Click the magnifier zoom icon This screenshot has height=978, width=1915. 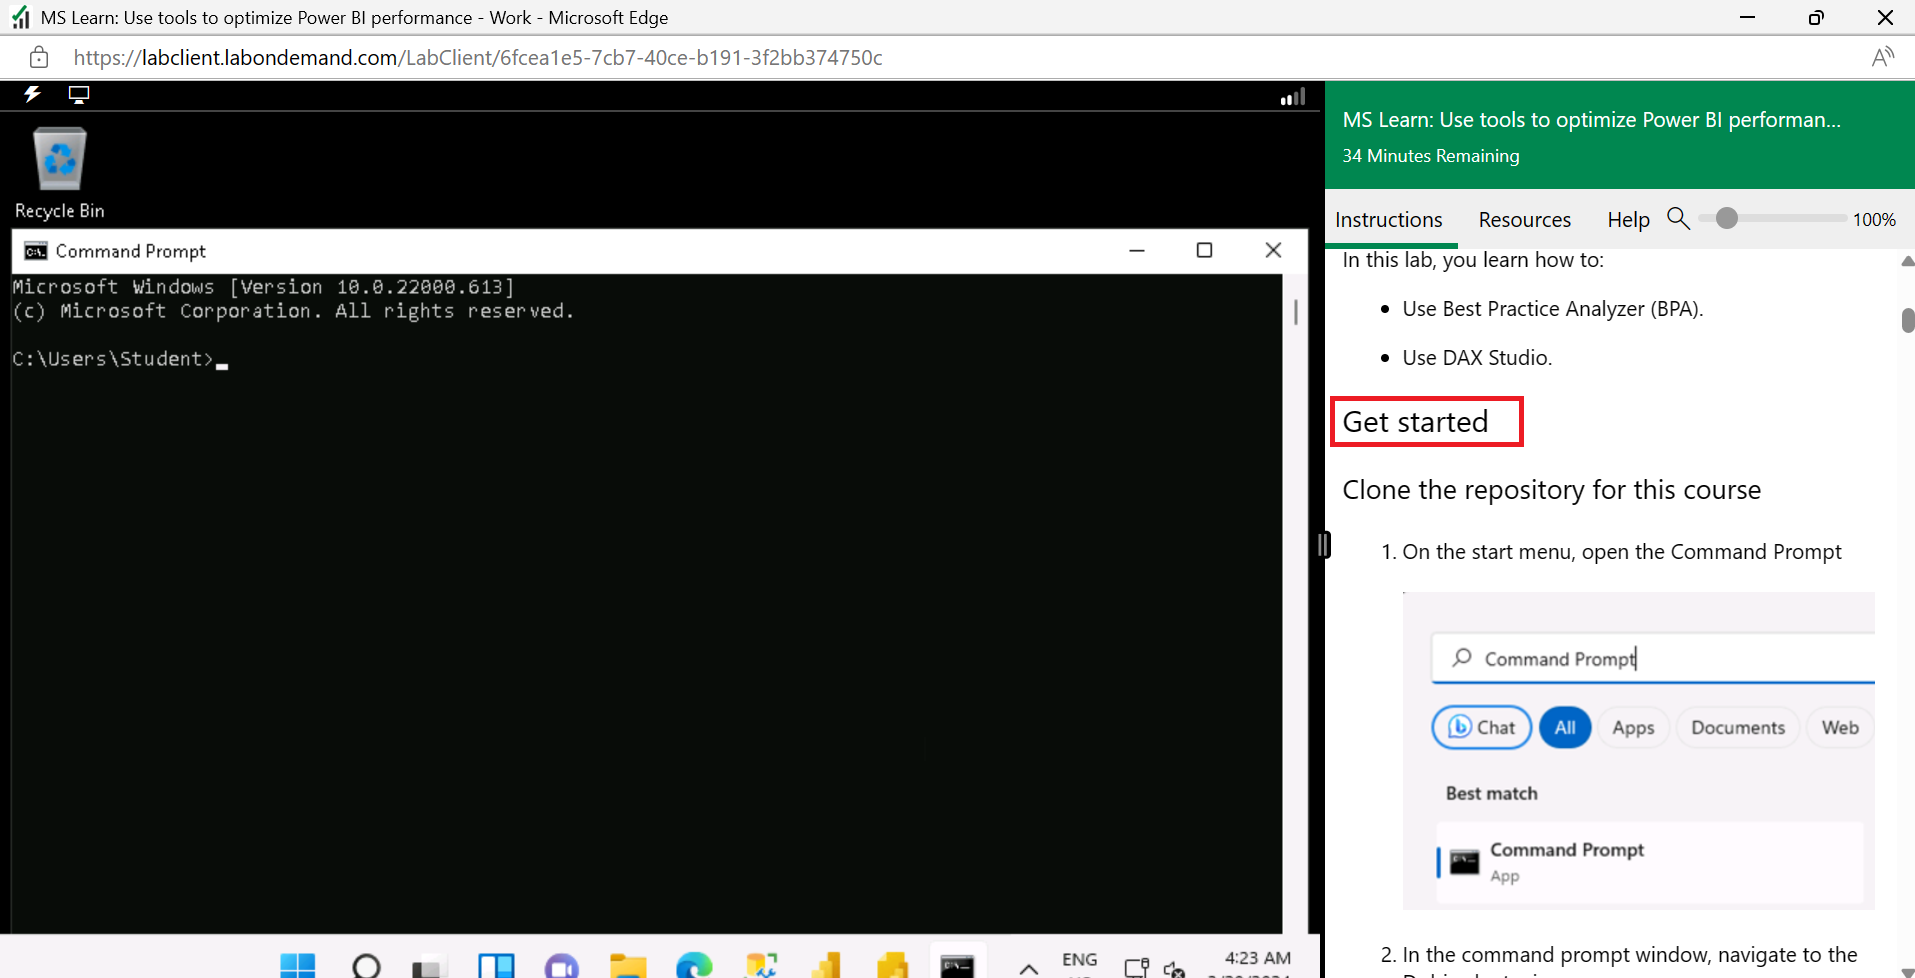point(1678,218)
